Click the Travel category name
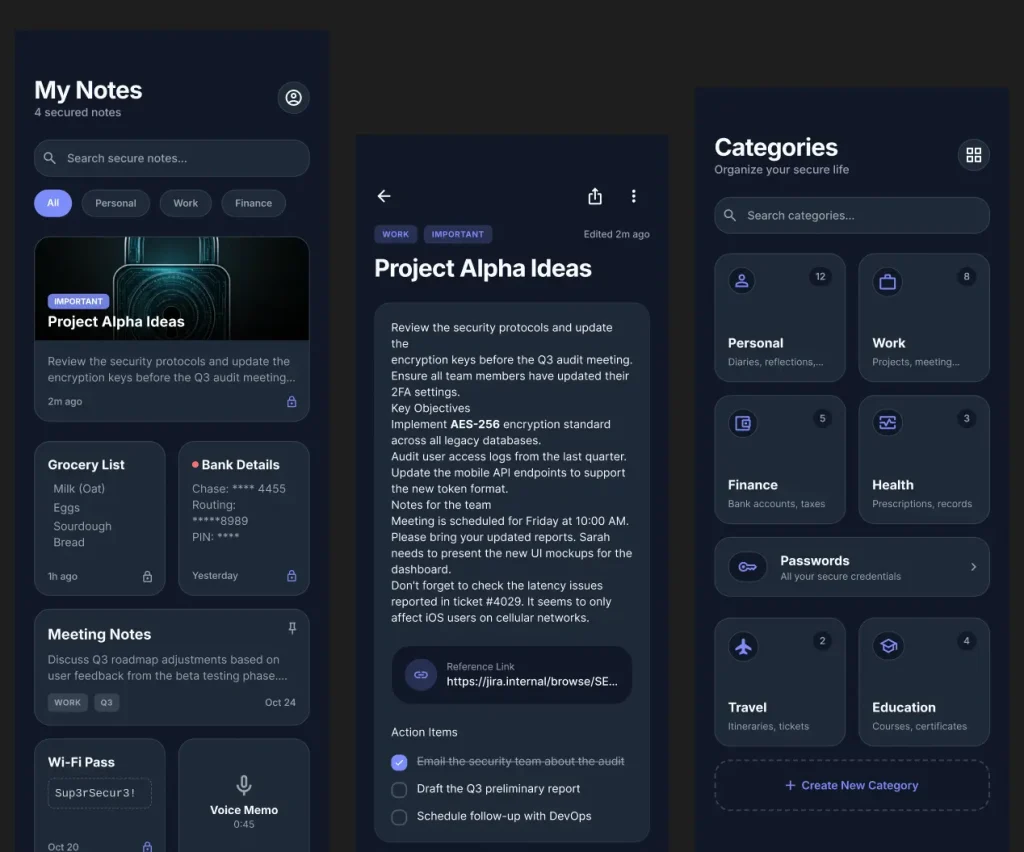Screen dimensions: 1024x852 click(x=747, y=708)
